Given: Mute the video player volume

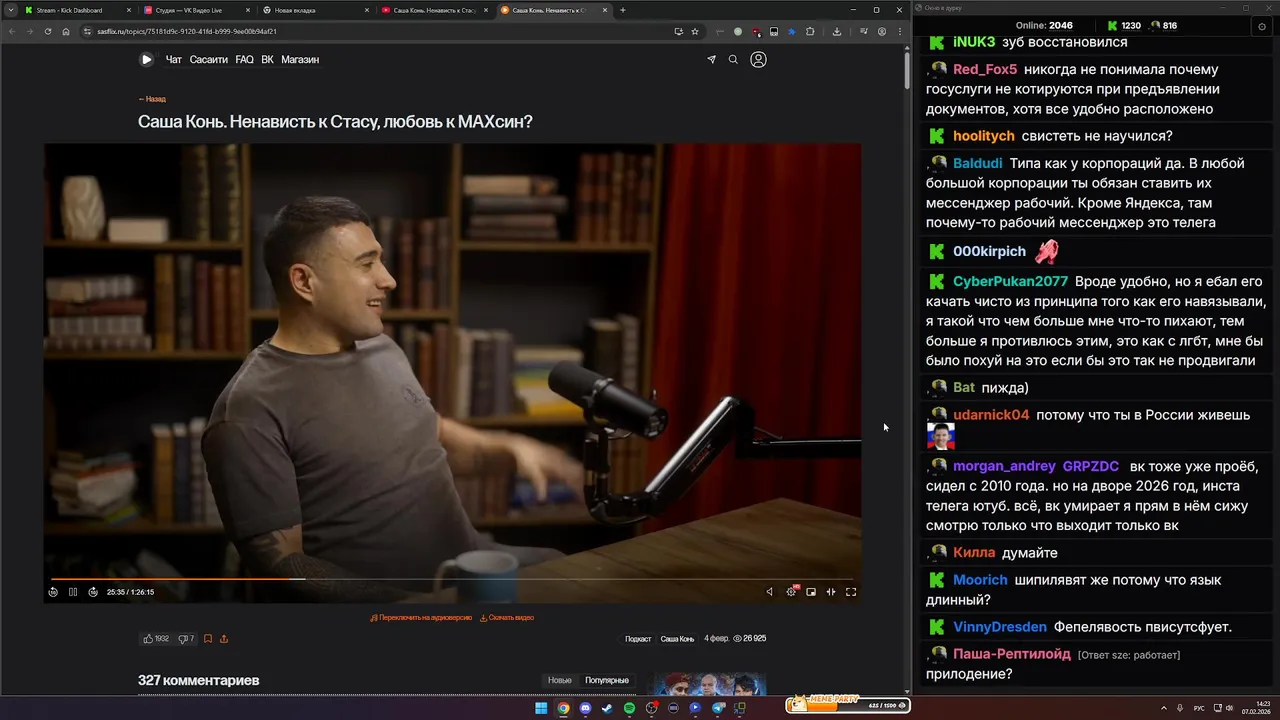Looking at the screenshot, I should coord(769,592).
